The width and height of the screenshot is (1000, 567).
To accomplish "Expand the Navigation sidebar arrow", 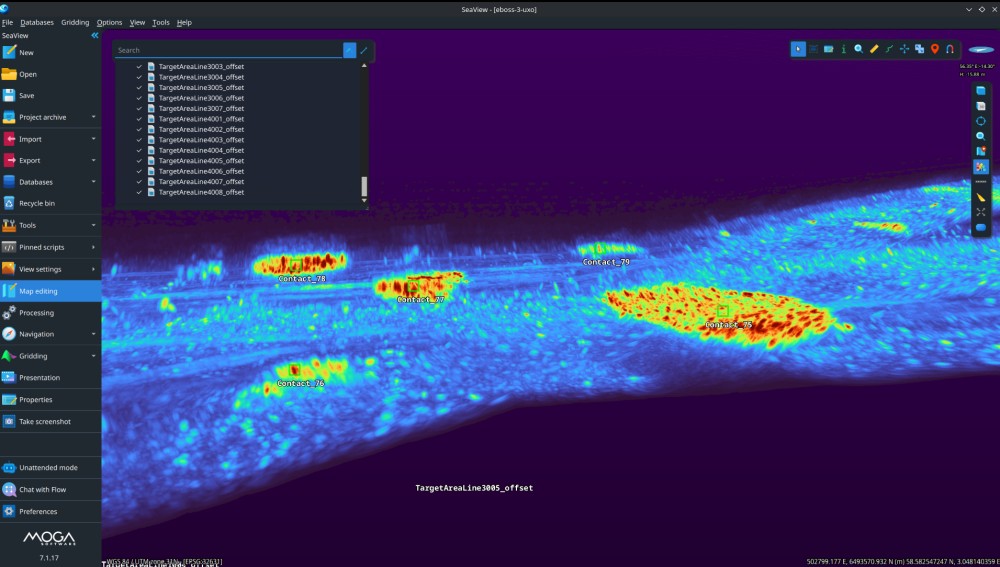I will (x=94, y=334).
